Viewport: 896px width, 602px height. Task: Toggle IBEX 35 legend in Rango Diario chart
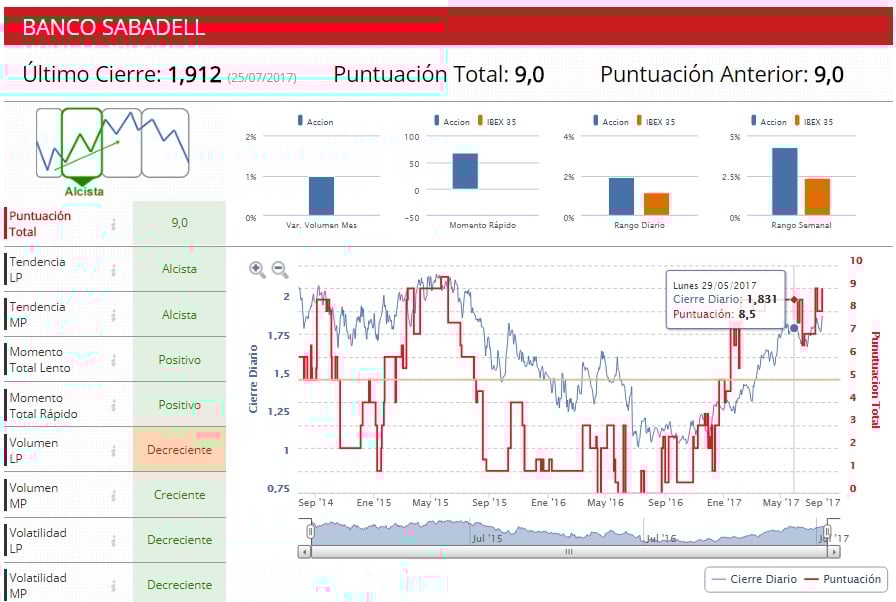pos(656,122)
